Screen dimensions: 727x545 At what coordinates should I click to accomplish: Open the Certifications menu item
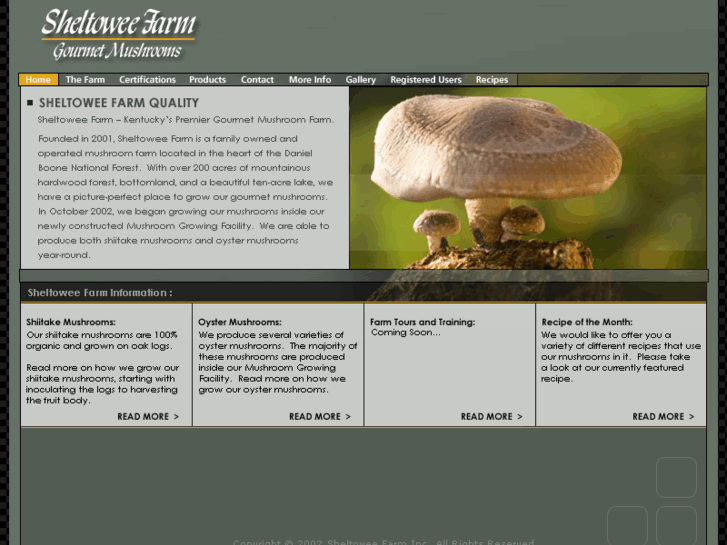pyautogui.click(x=147, y=80)
